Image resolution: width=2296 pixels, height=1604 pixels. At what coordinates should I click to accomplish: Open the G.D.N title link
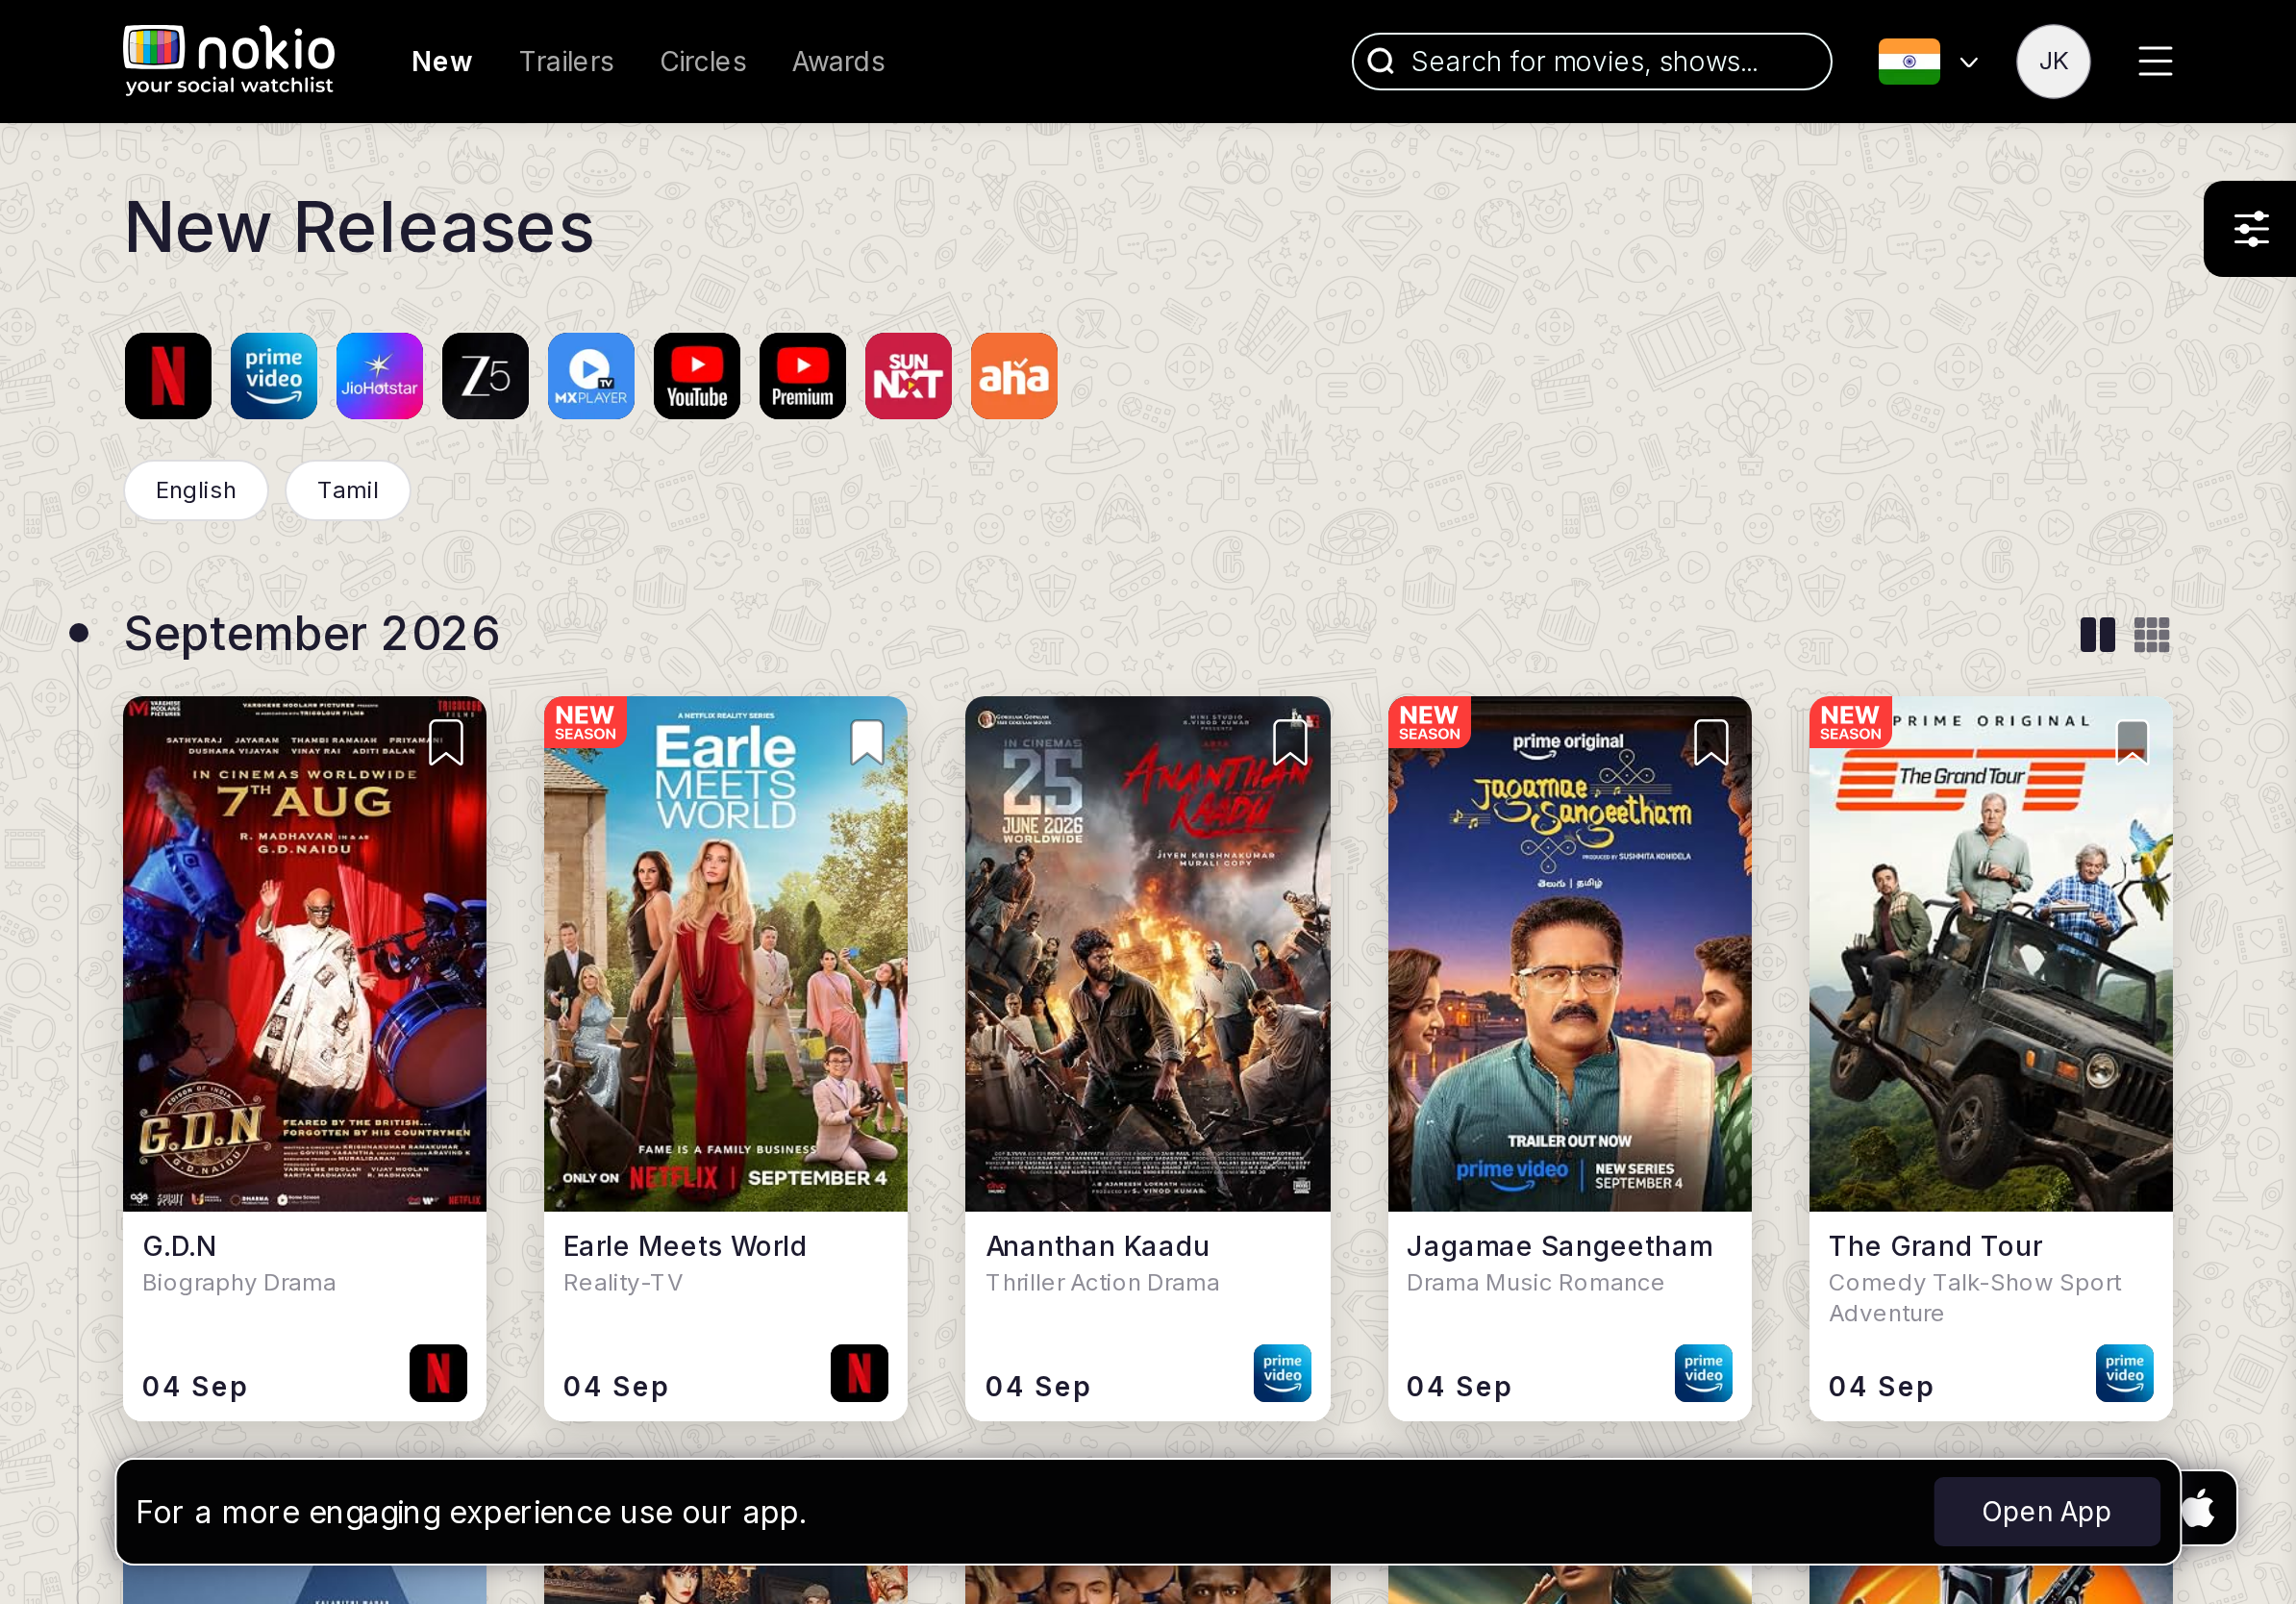180,1246
